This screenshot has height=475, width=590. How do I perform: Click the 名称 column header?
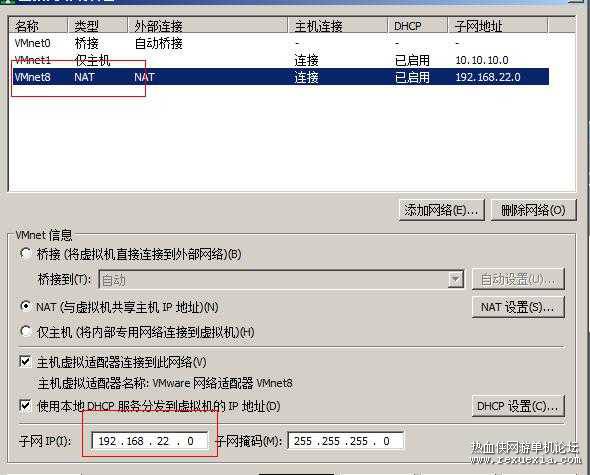pyautogui.click(x=38, y=26)
